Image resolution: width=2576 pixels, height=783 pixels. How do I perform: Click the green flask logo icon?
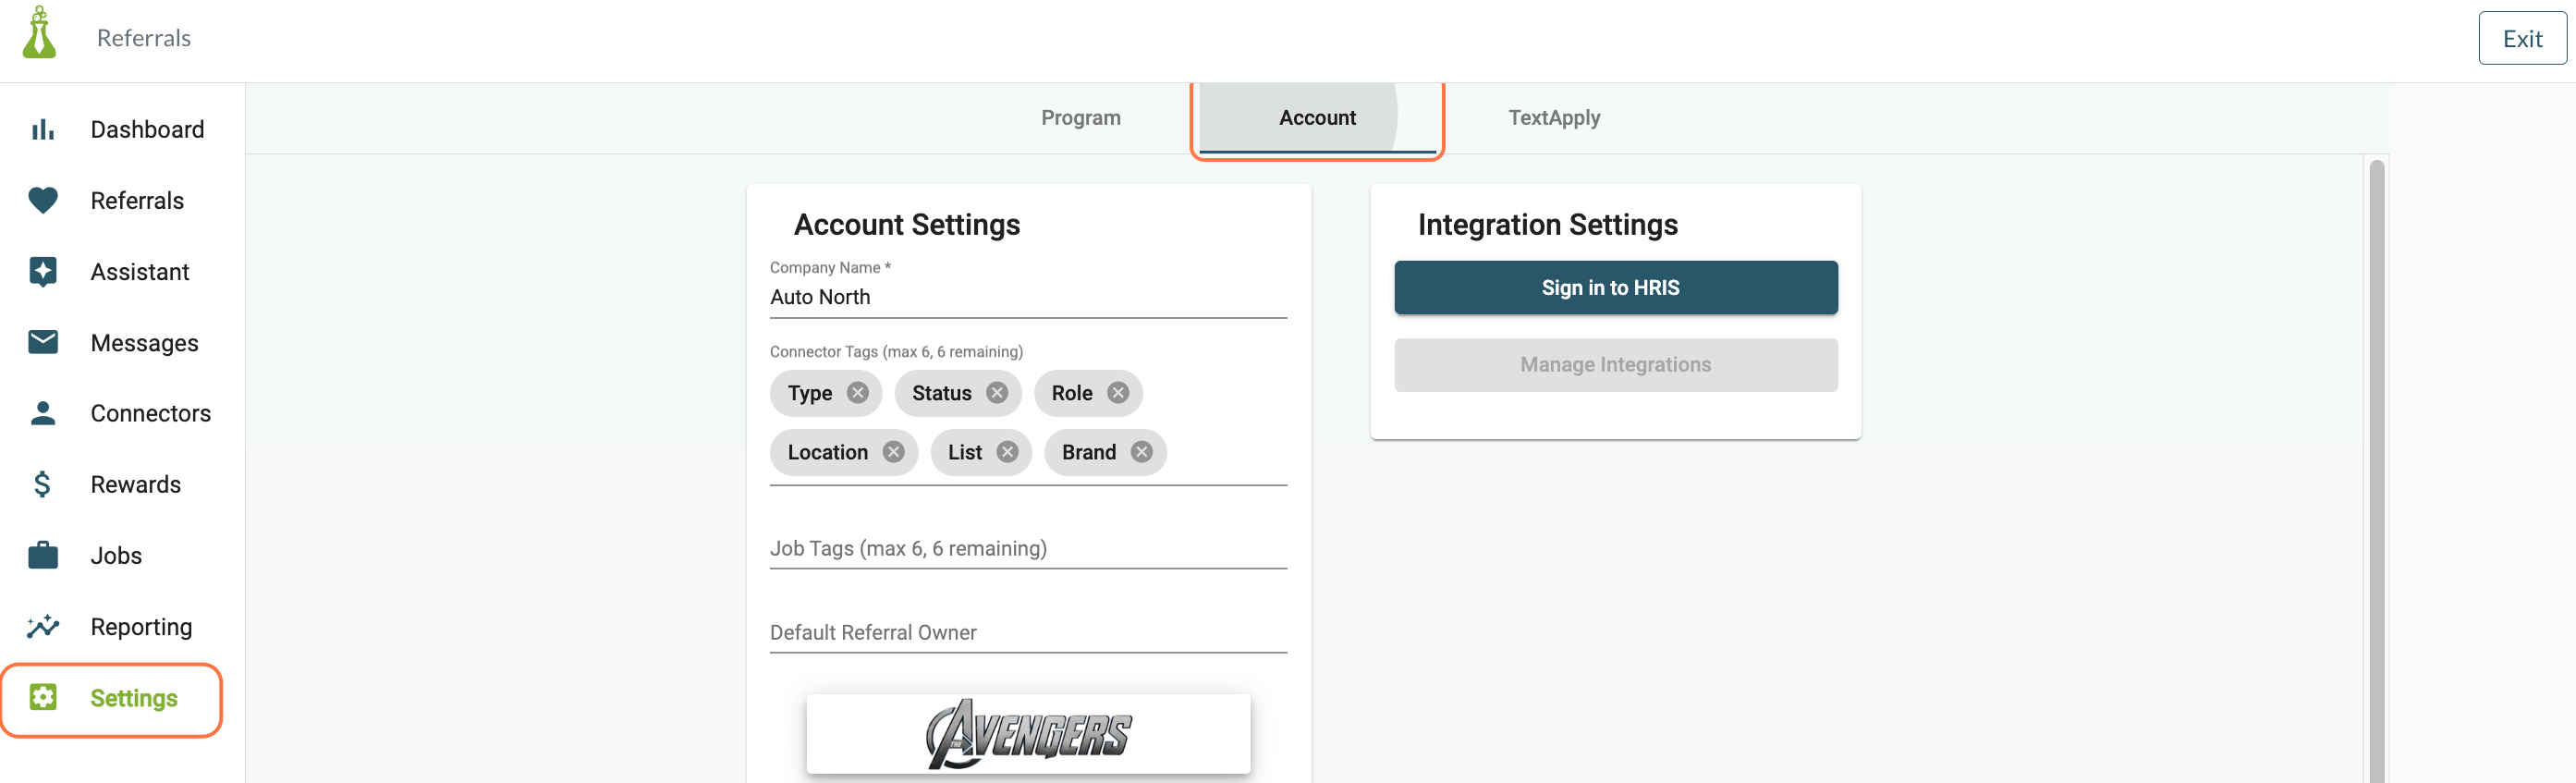coord(39,32)
